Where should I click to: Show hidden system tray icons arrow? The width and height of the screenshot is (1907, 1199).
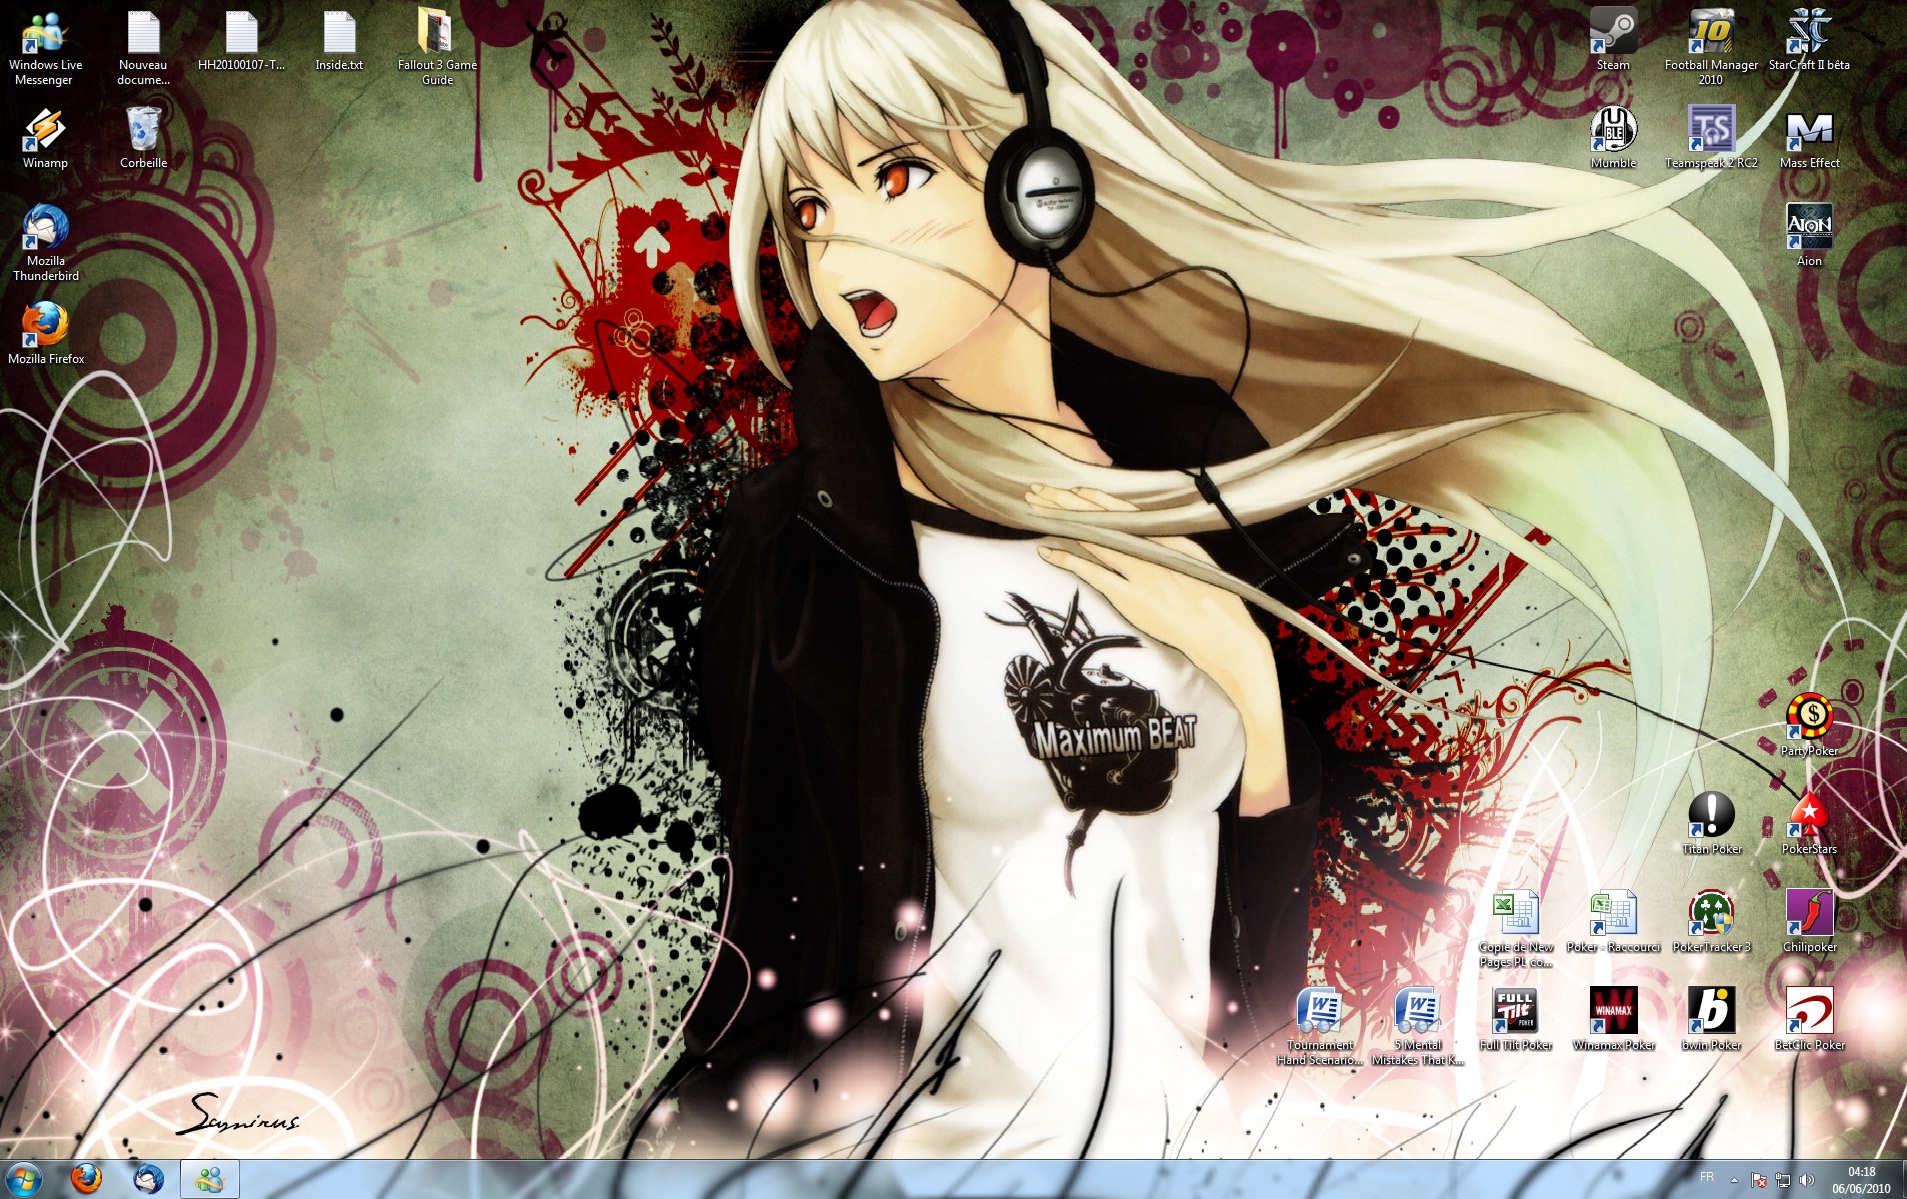pos(1734,1180)
